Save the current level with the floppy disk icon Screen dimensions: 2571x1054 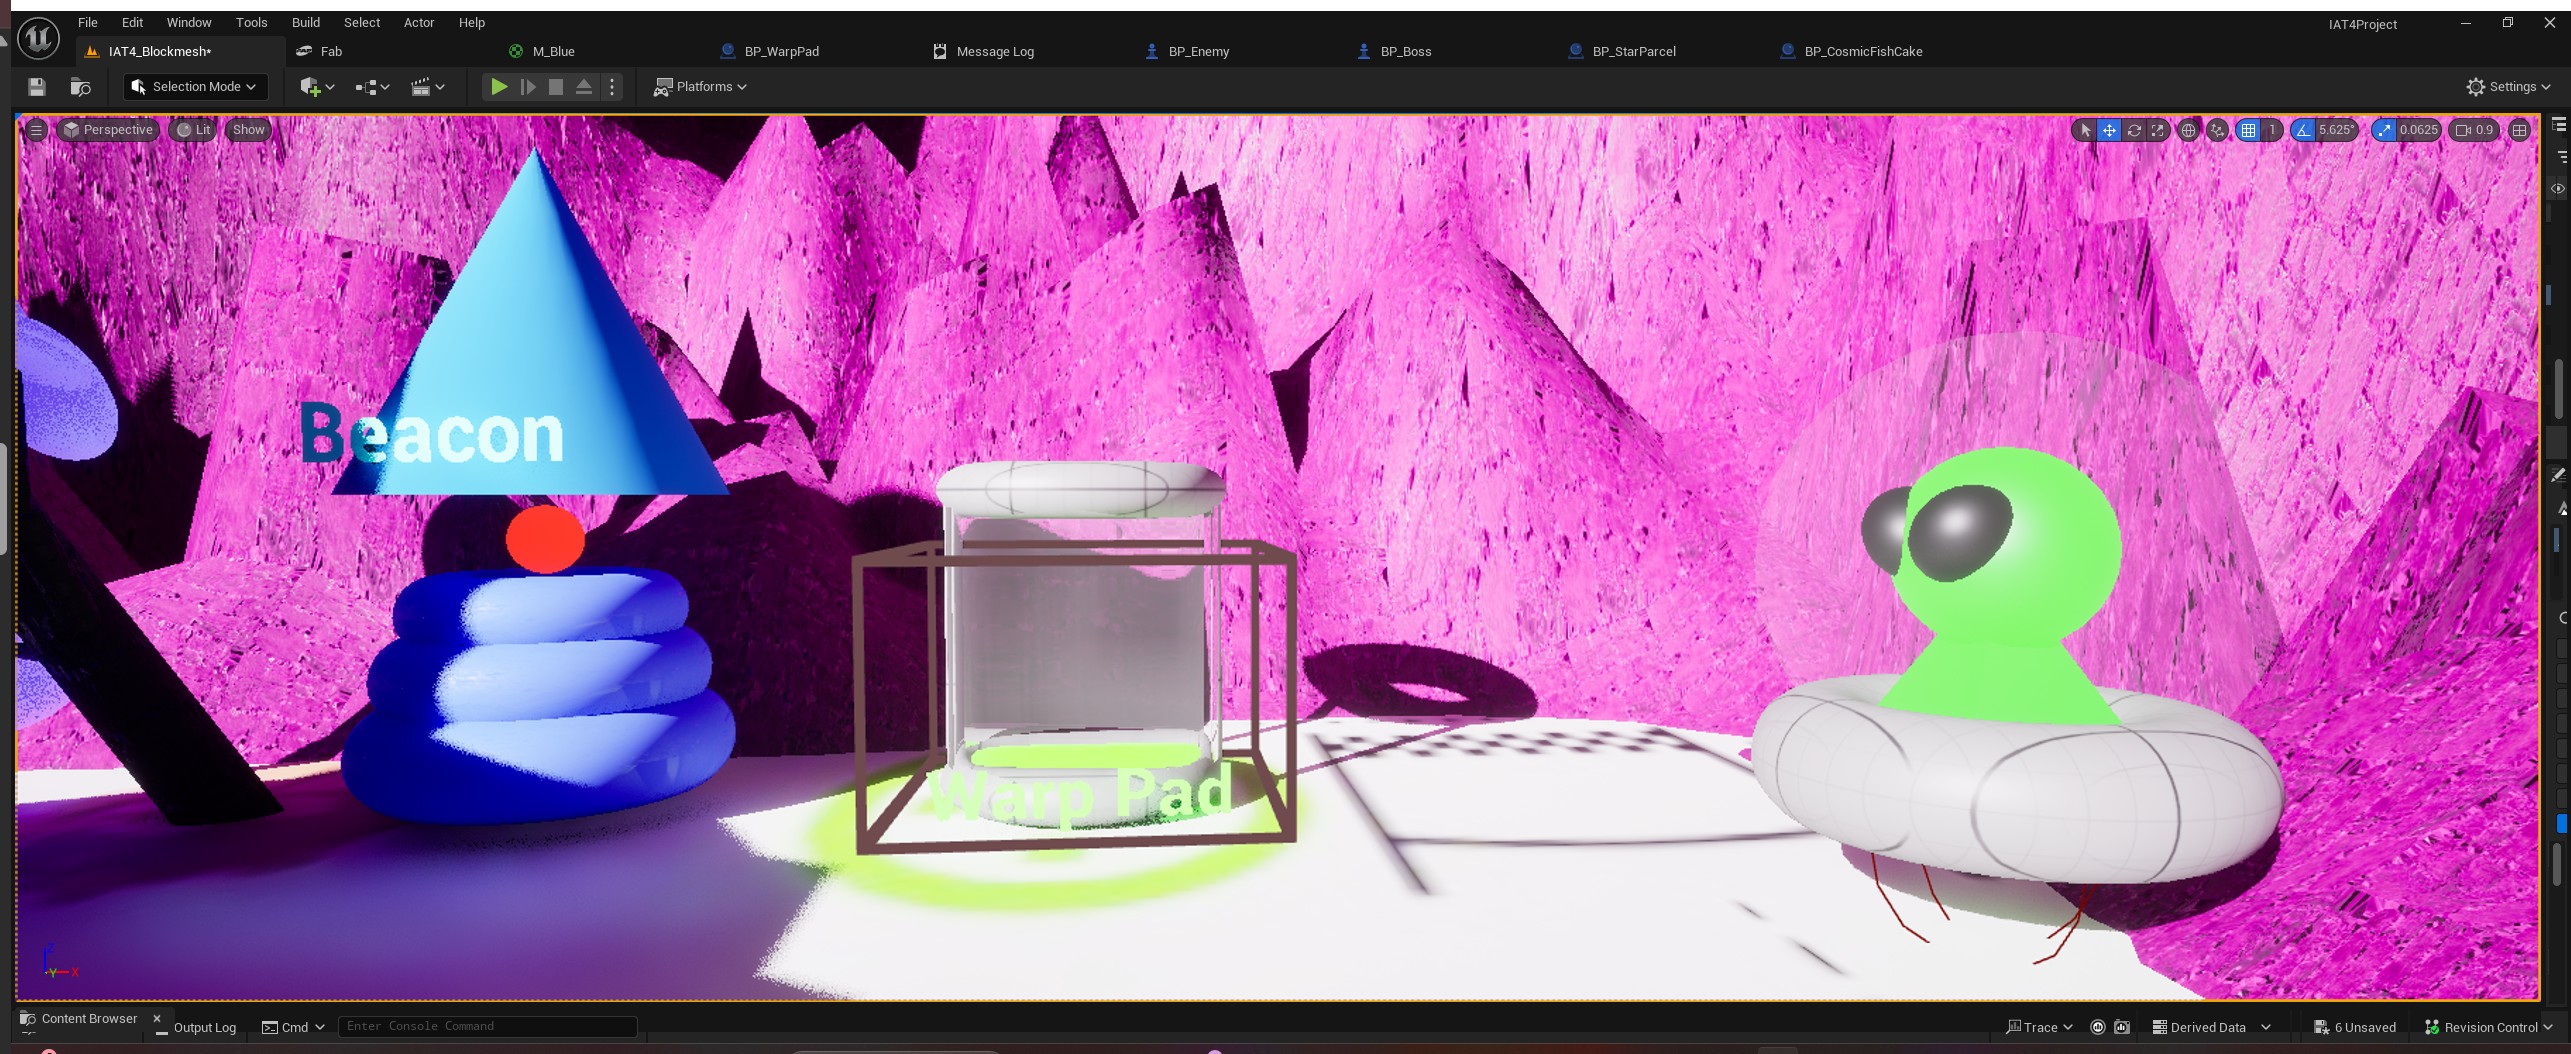click(x=37, y=87)
